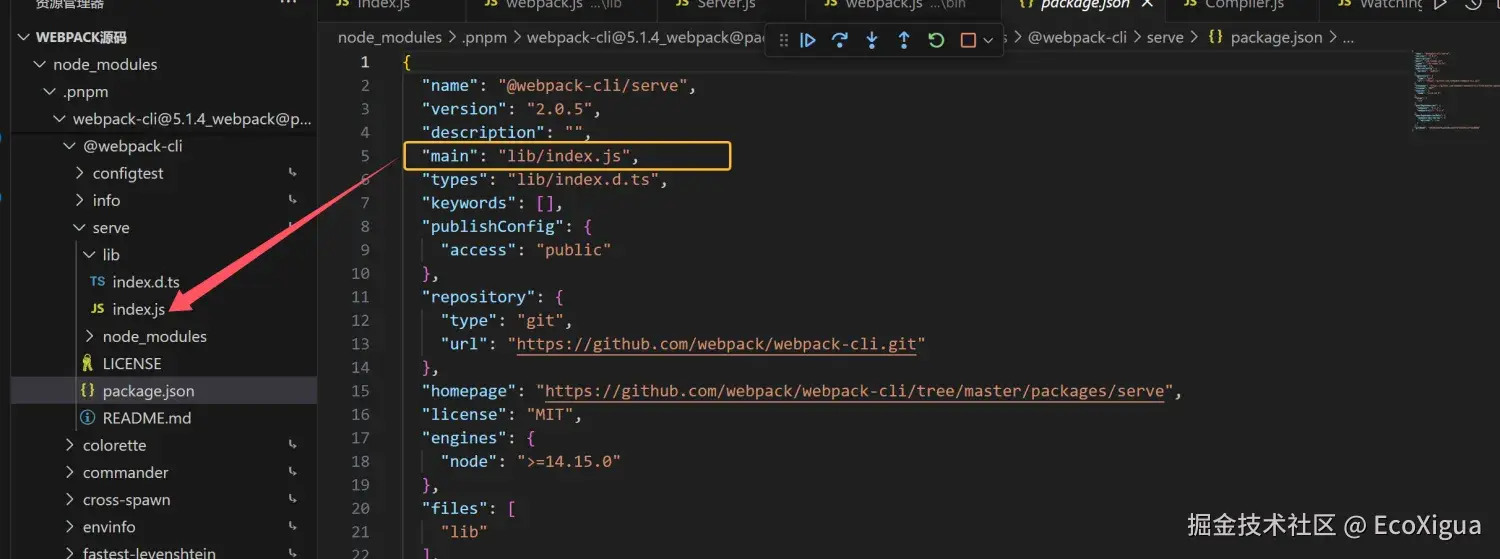1500x559 pixels.
Task: Collapse the WEBPACK源码 root section
Action: click(x=24, y=37)
